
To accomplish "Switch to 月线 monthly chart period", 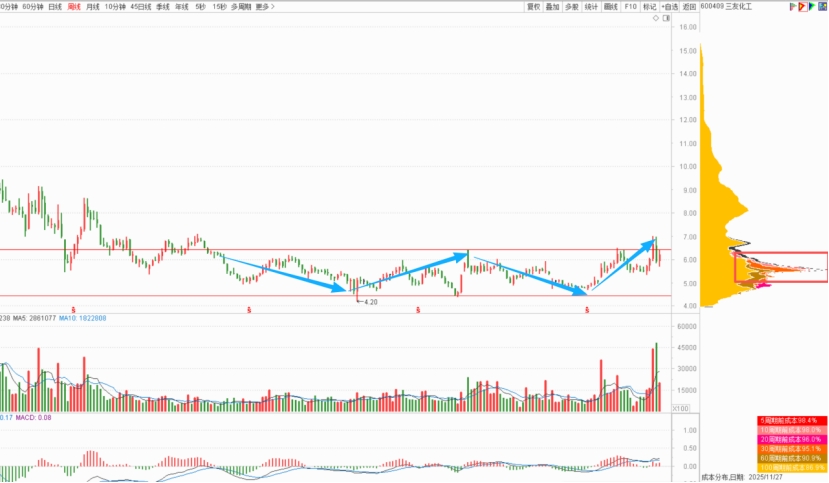I will (x=93, y=7).
